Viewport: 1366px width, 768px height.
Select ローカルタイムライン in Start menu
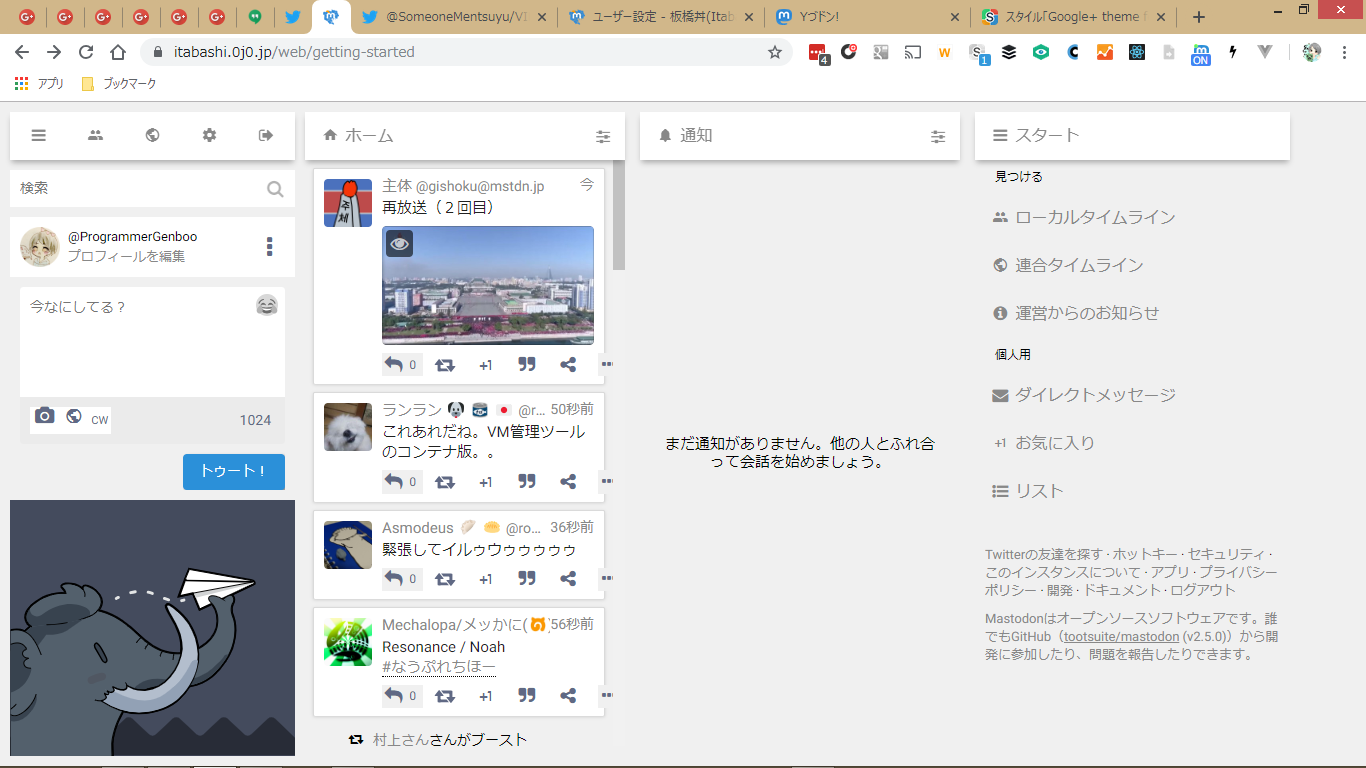(1094, 217)
